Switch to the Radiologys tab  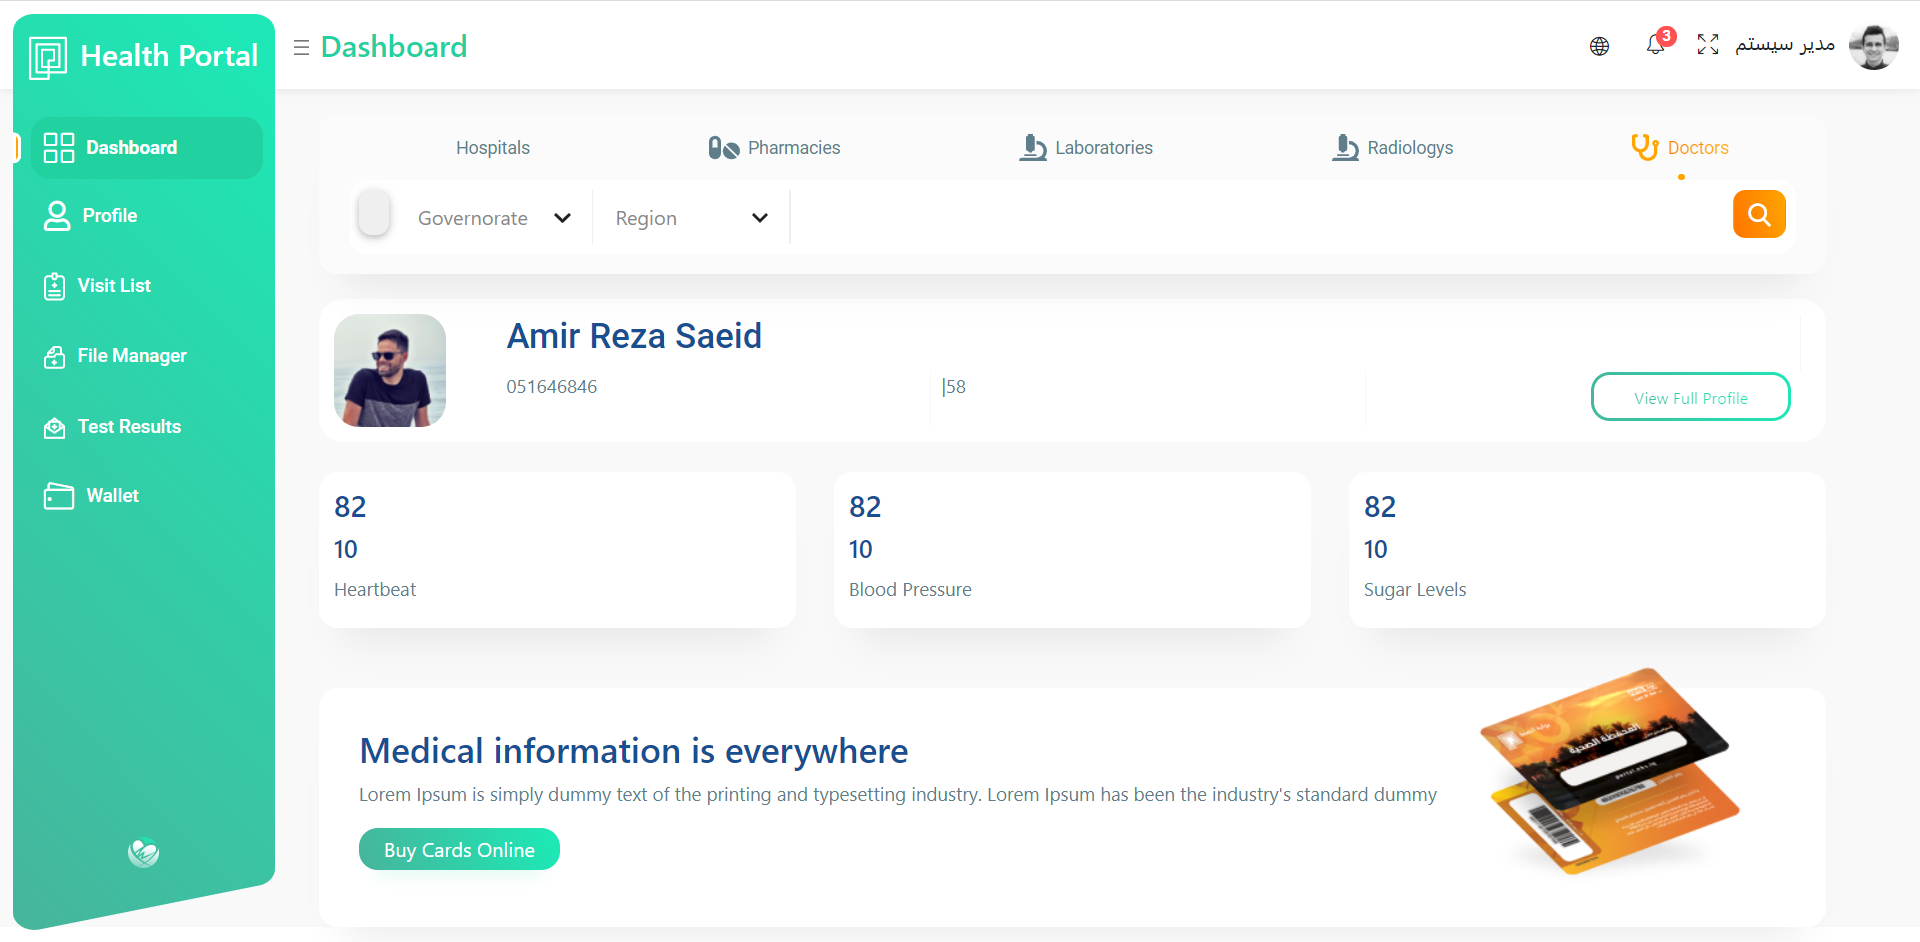pyautogui.click(x=1392, y=148)
